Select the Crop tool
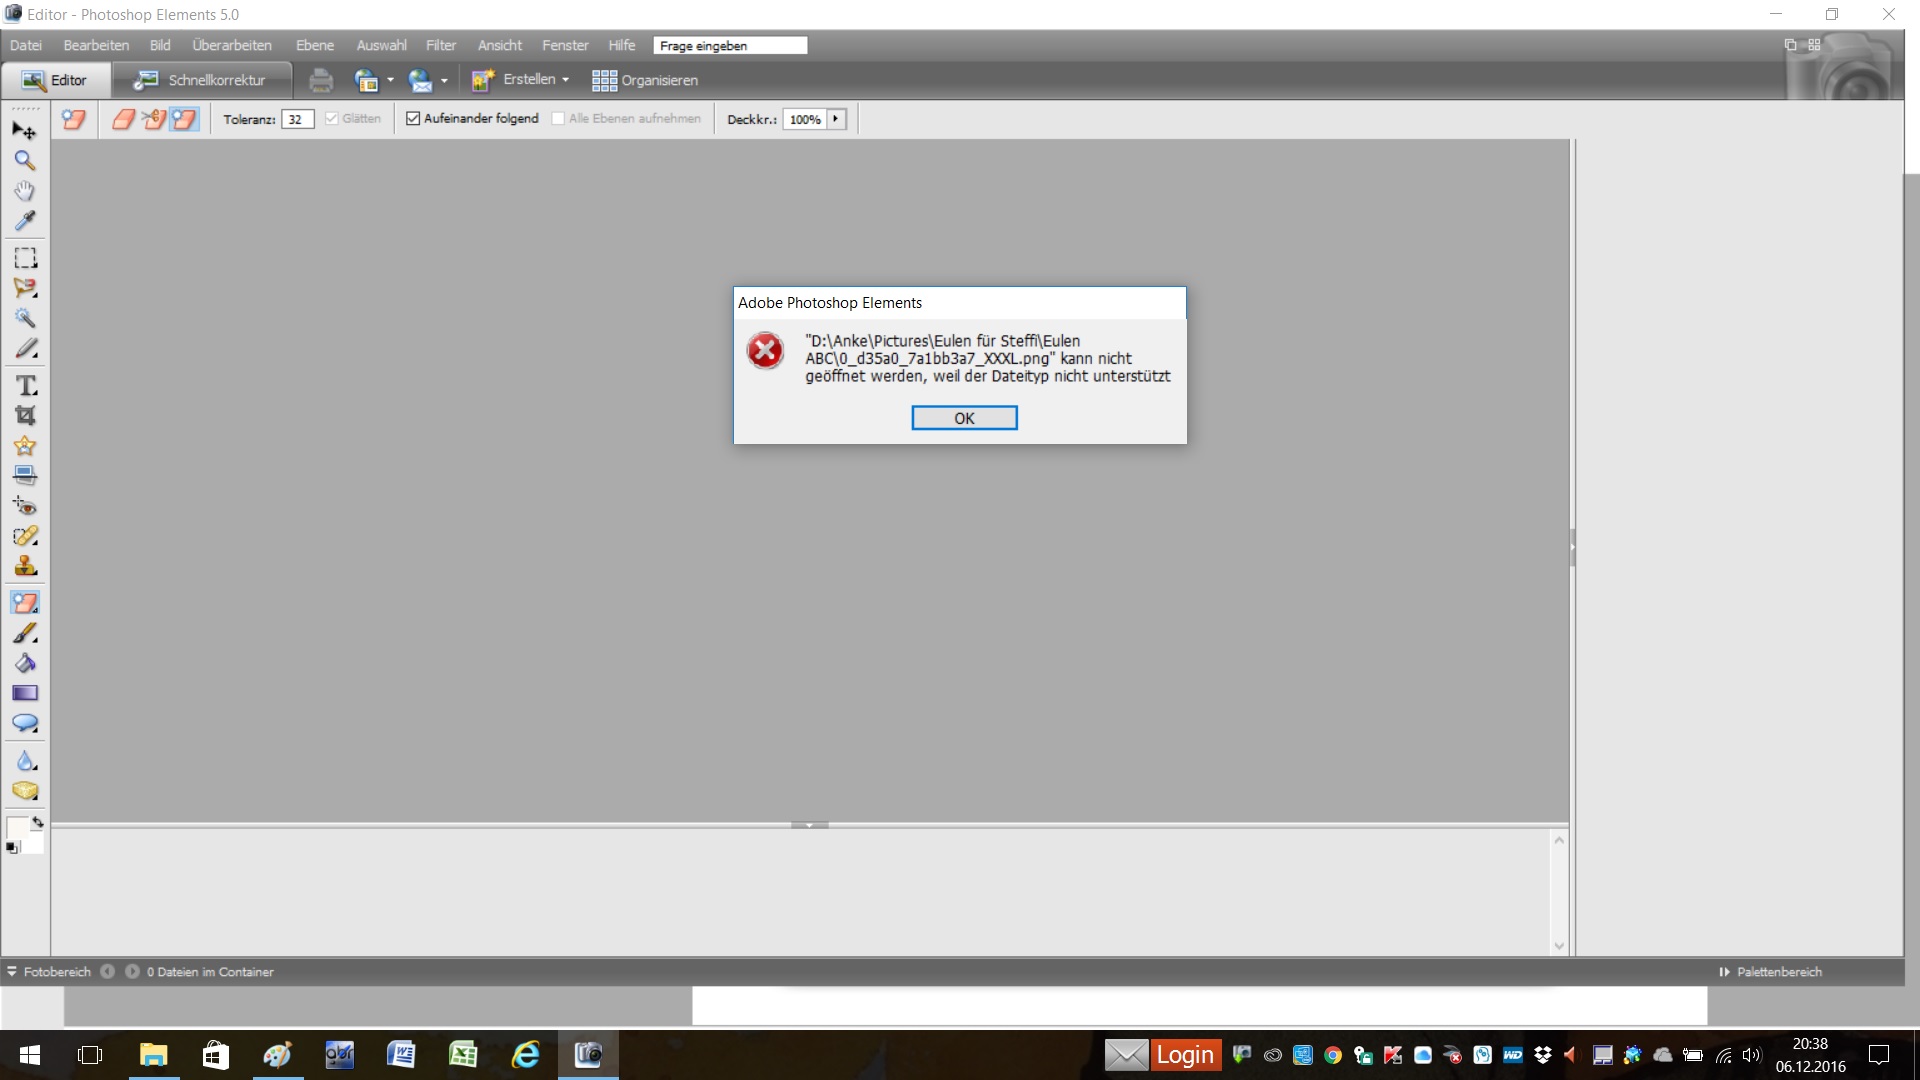This screenshot has height=1080, width=1920. click(x=25, y=416)
